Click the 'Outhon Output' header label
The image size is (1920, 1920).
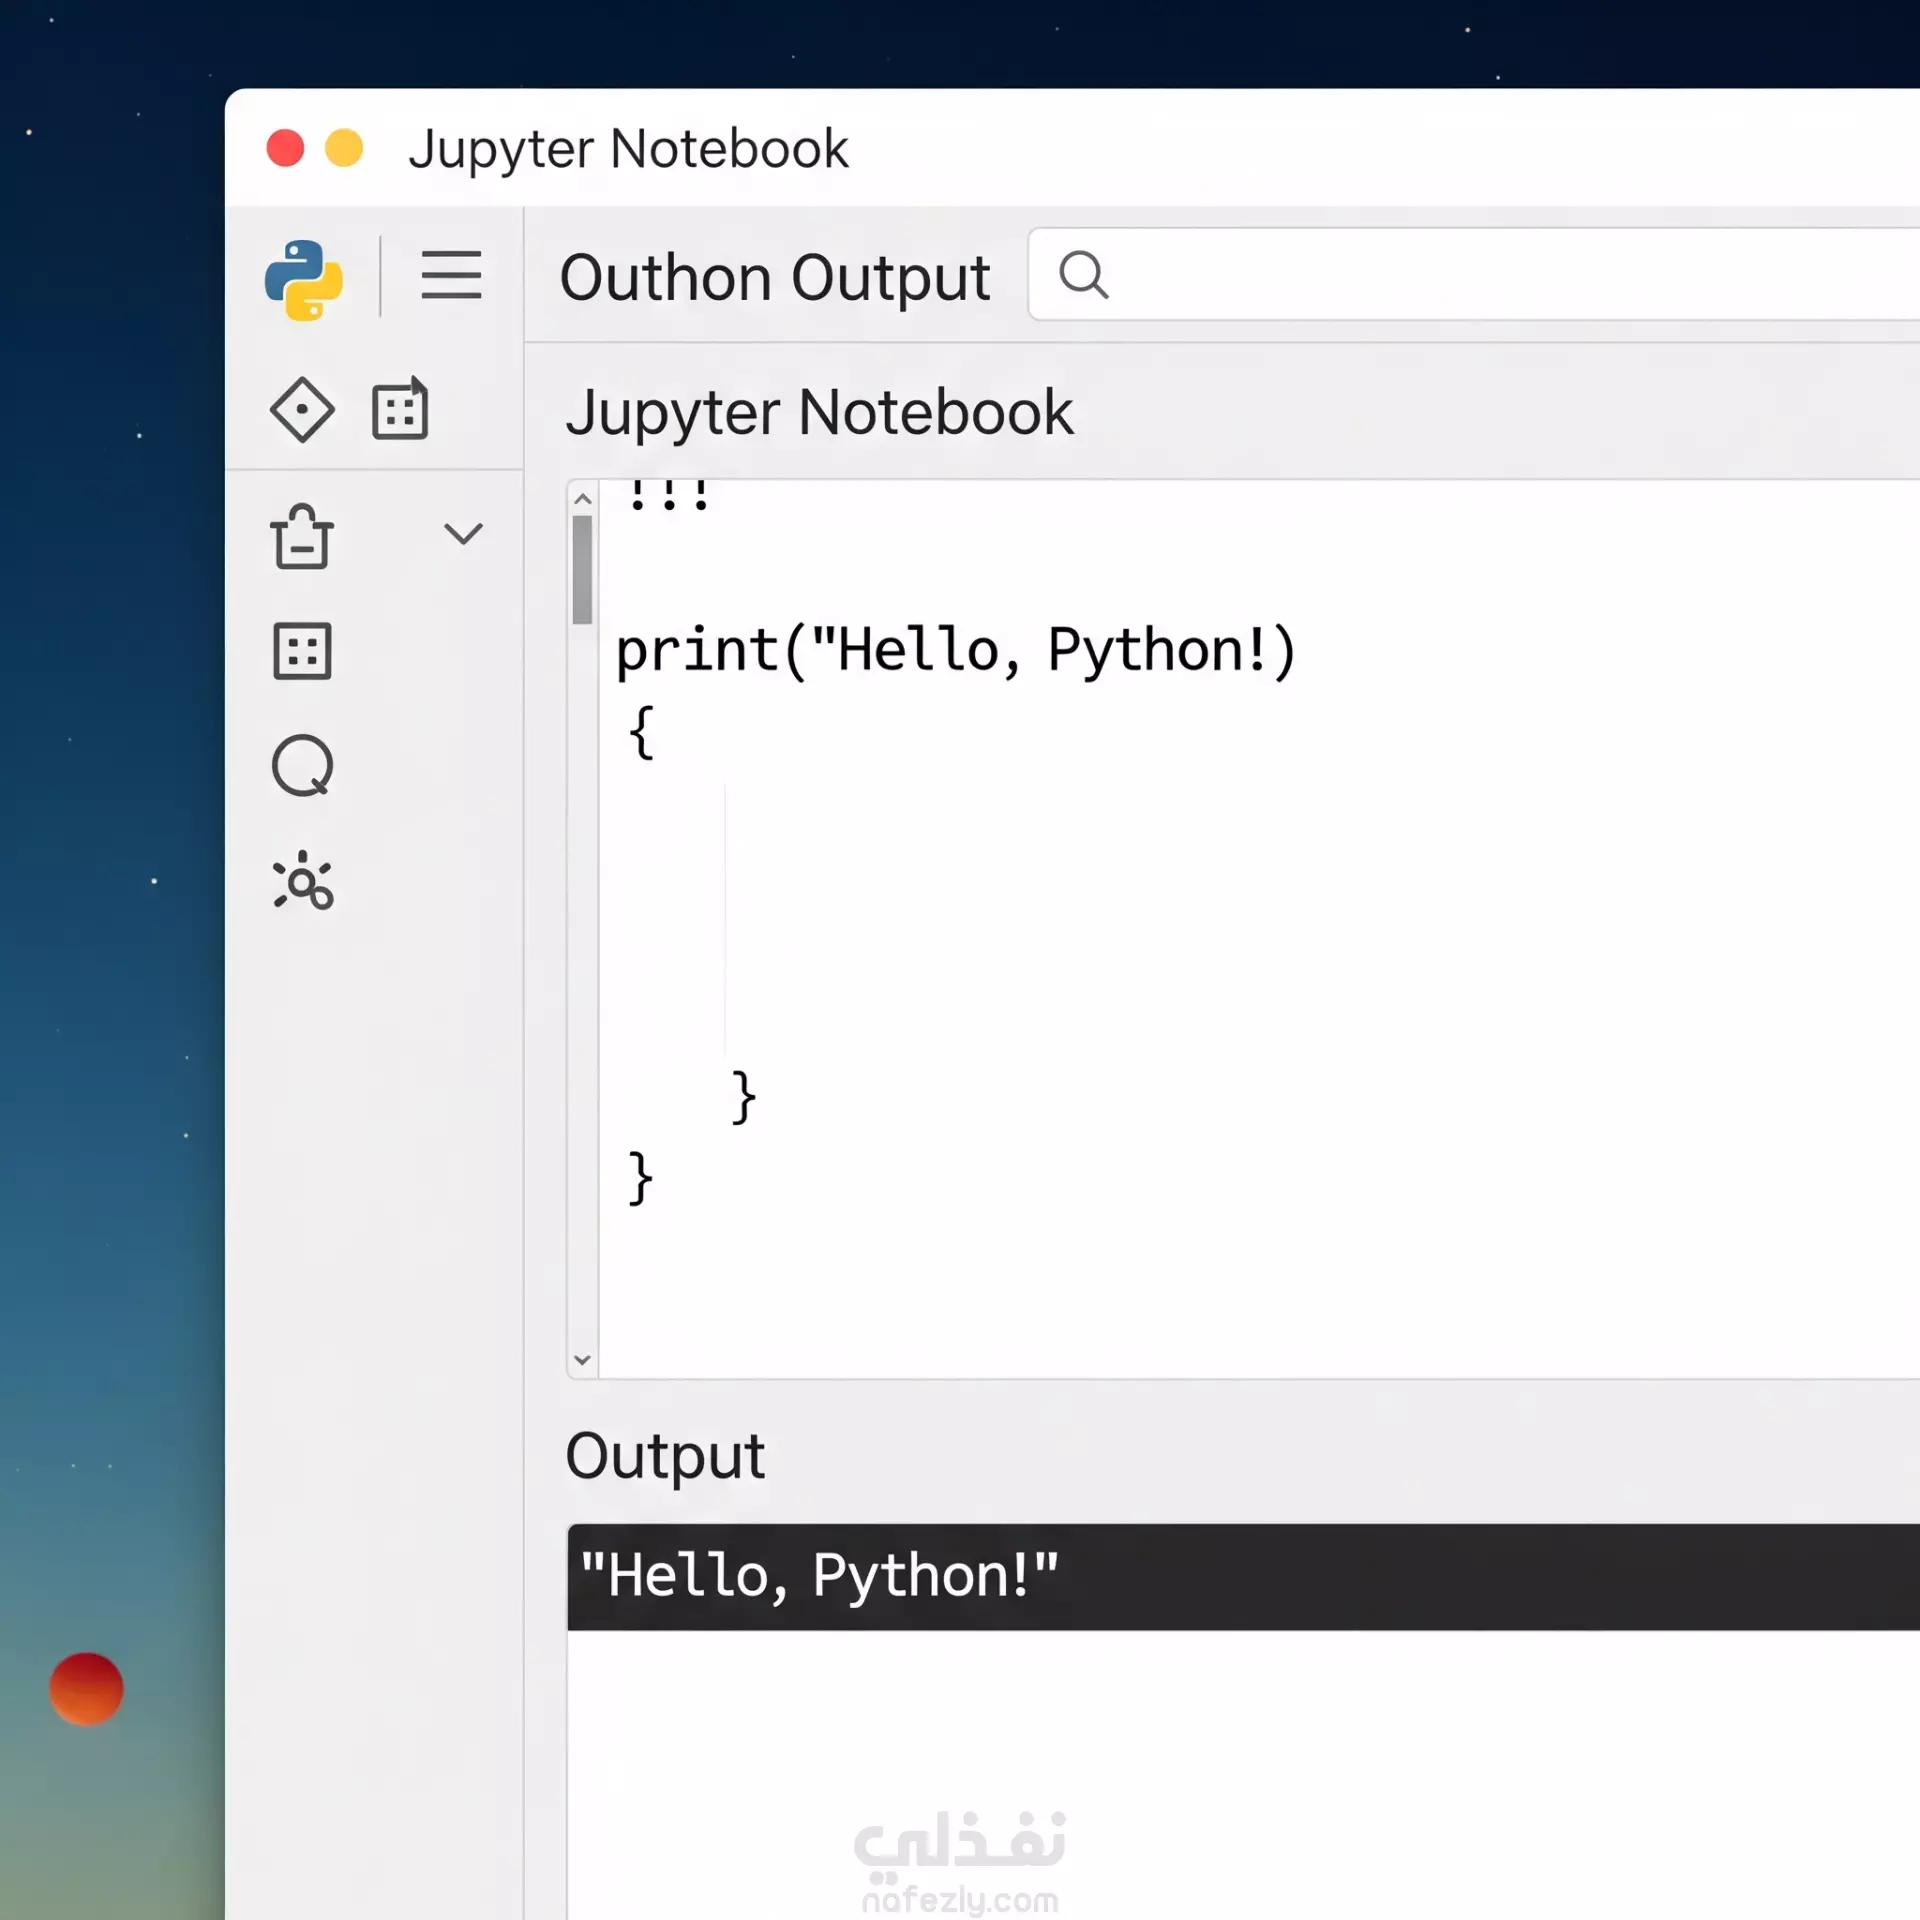[775, 277]
